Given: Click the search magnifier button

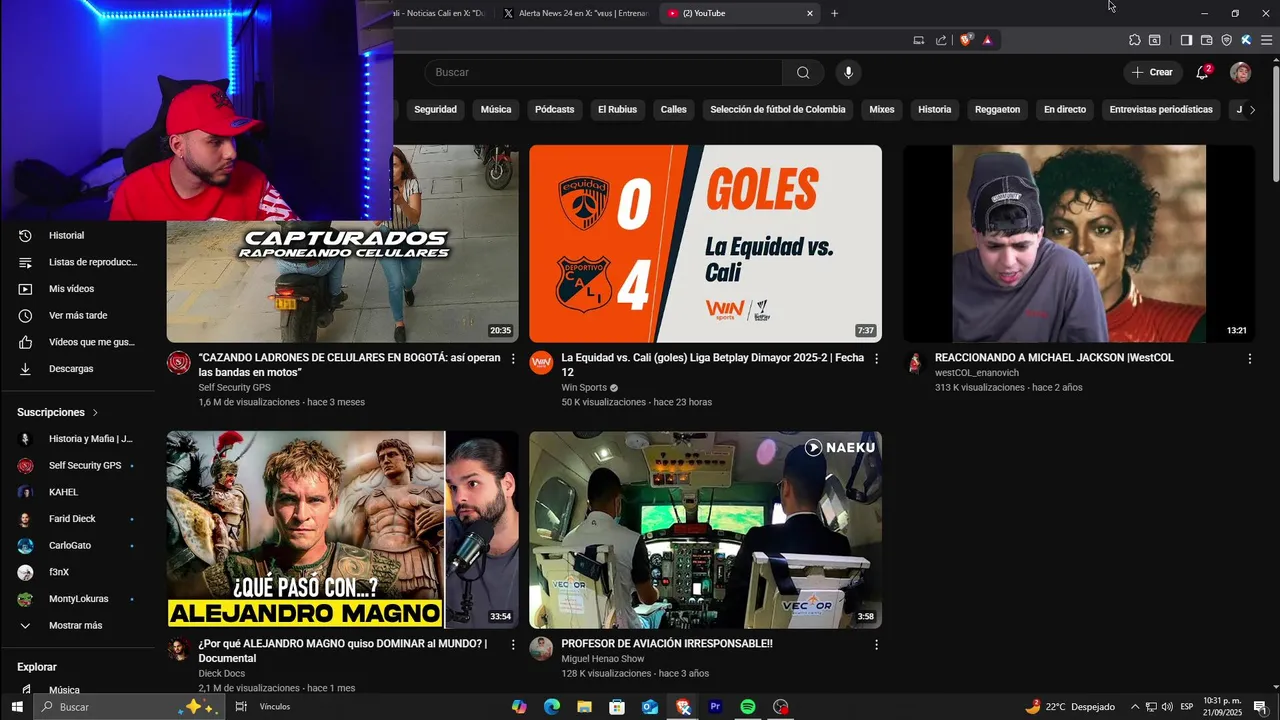Looking at the screenshot, I should coord(803,72).
